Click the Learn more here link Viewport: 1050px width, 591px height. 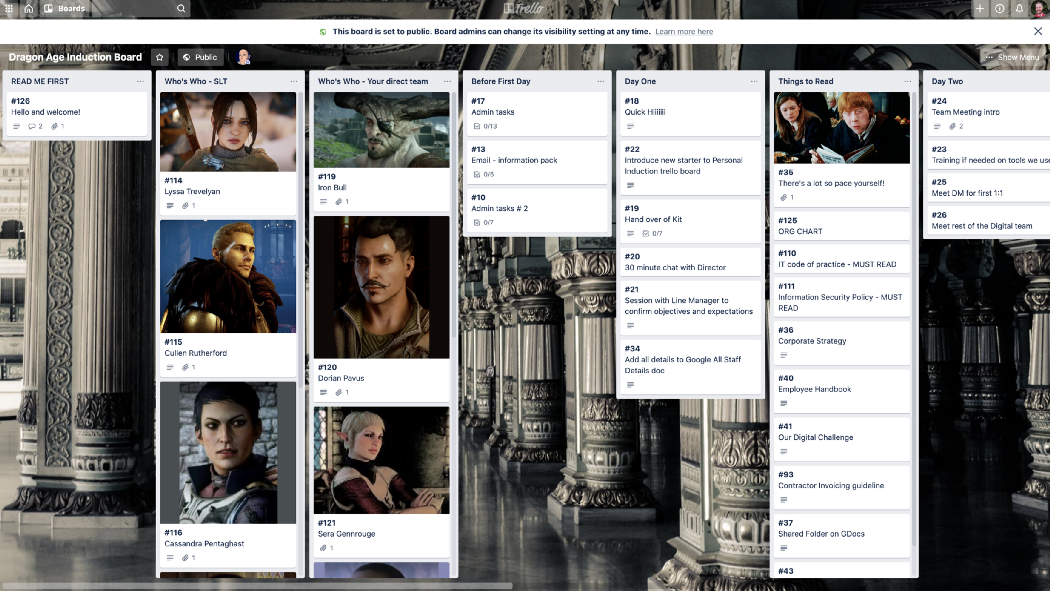tap(684, 32)
